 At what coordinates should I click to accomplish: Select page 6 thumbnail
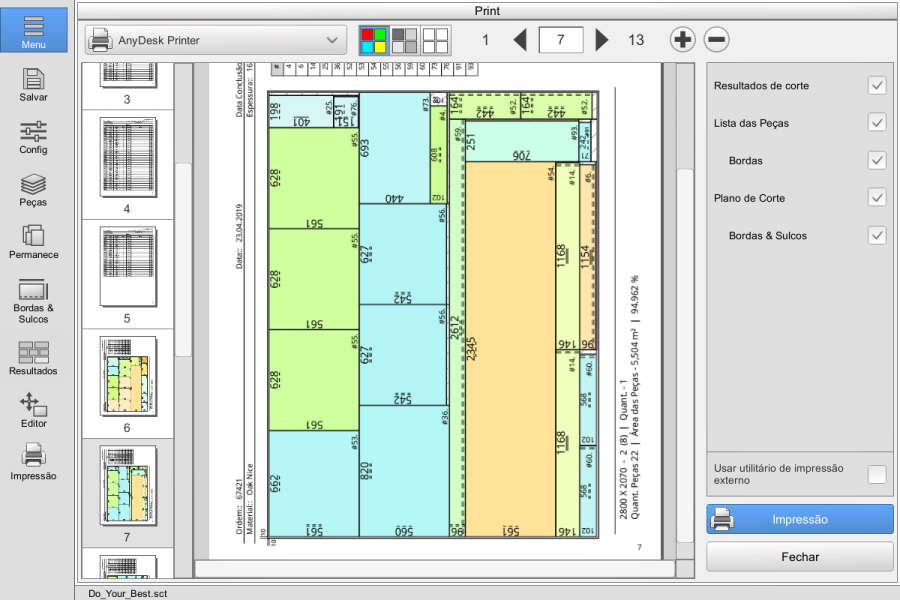pyautogui.click(x=127, y=383)
